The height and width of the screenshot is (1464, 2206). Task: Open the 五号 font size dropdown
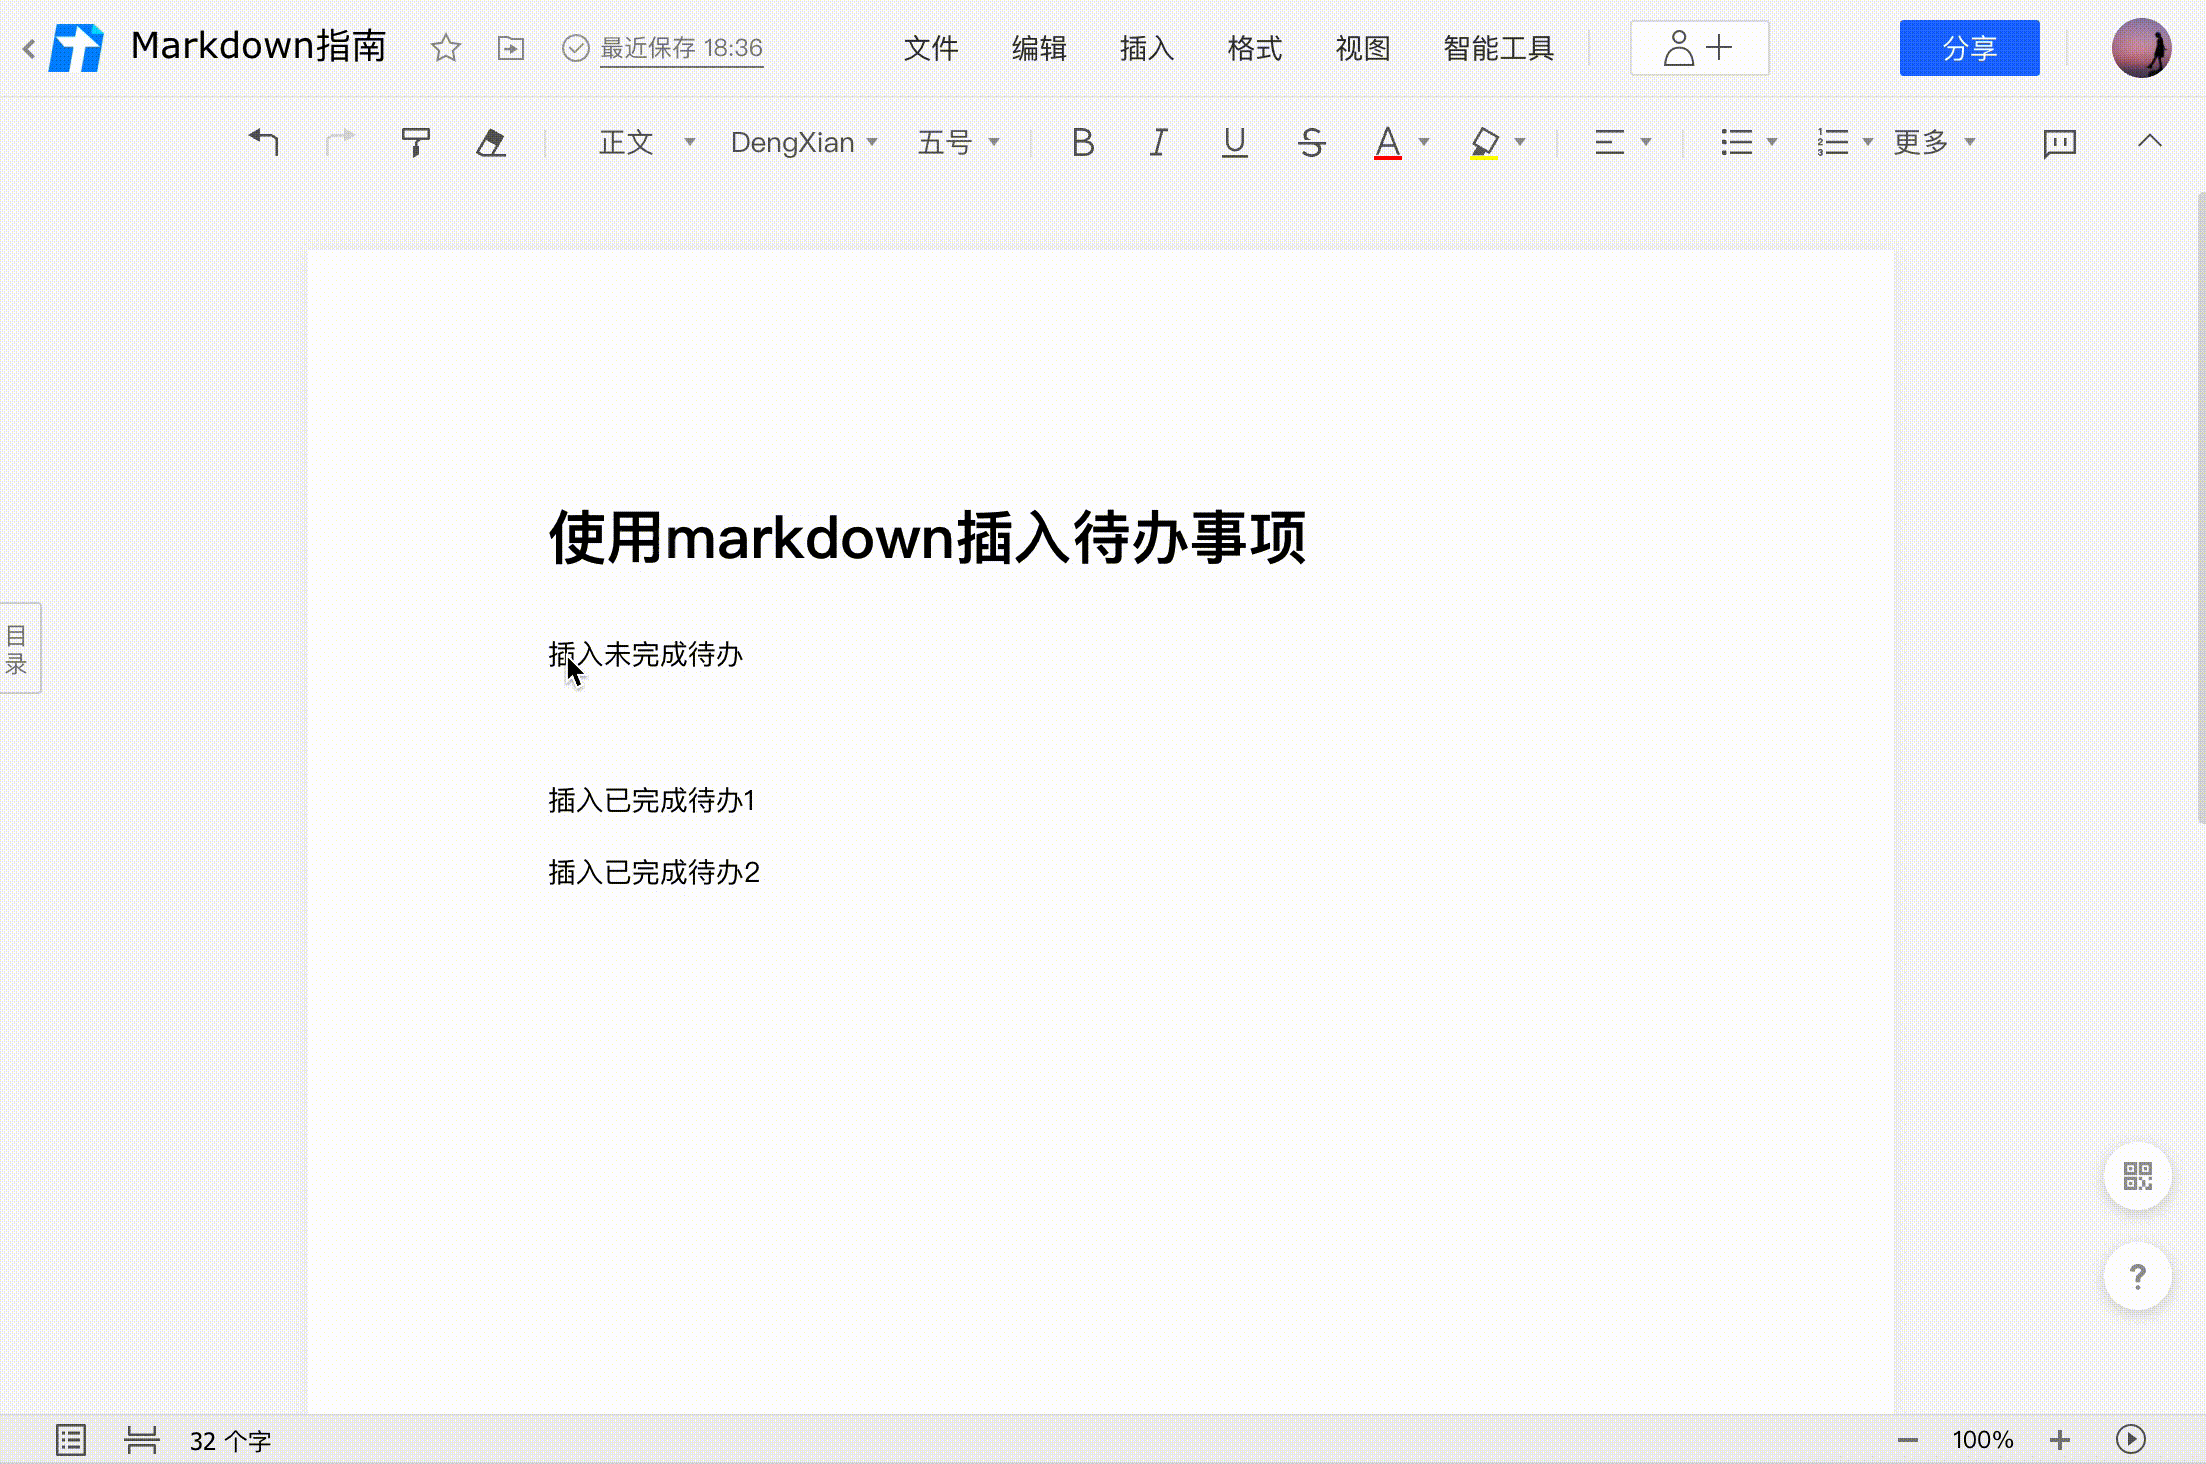pyautogui.click(x=955, y=142)
